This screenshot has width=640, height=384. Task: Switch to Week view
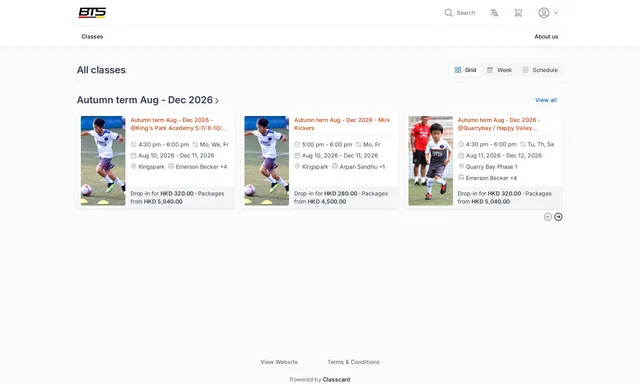(x=499, y=70)
